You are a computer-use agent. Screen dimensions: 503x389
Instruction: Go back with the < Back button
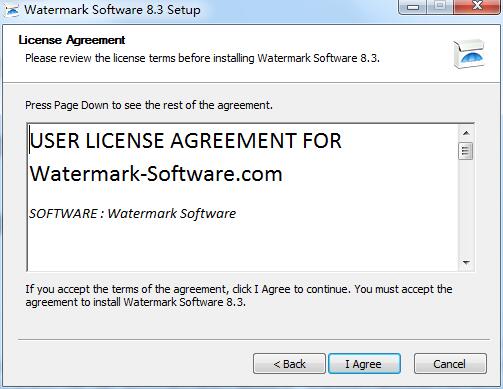tap(289, 364)
